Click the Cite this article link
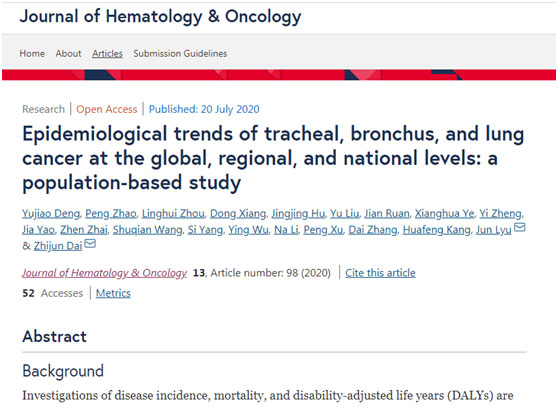 point(380,273)
